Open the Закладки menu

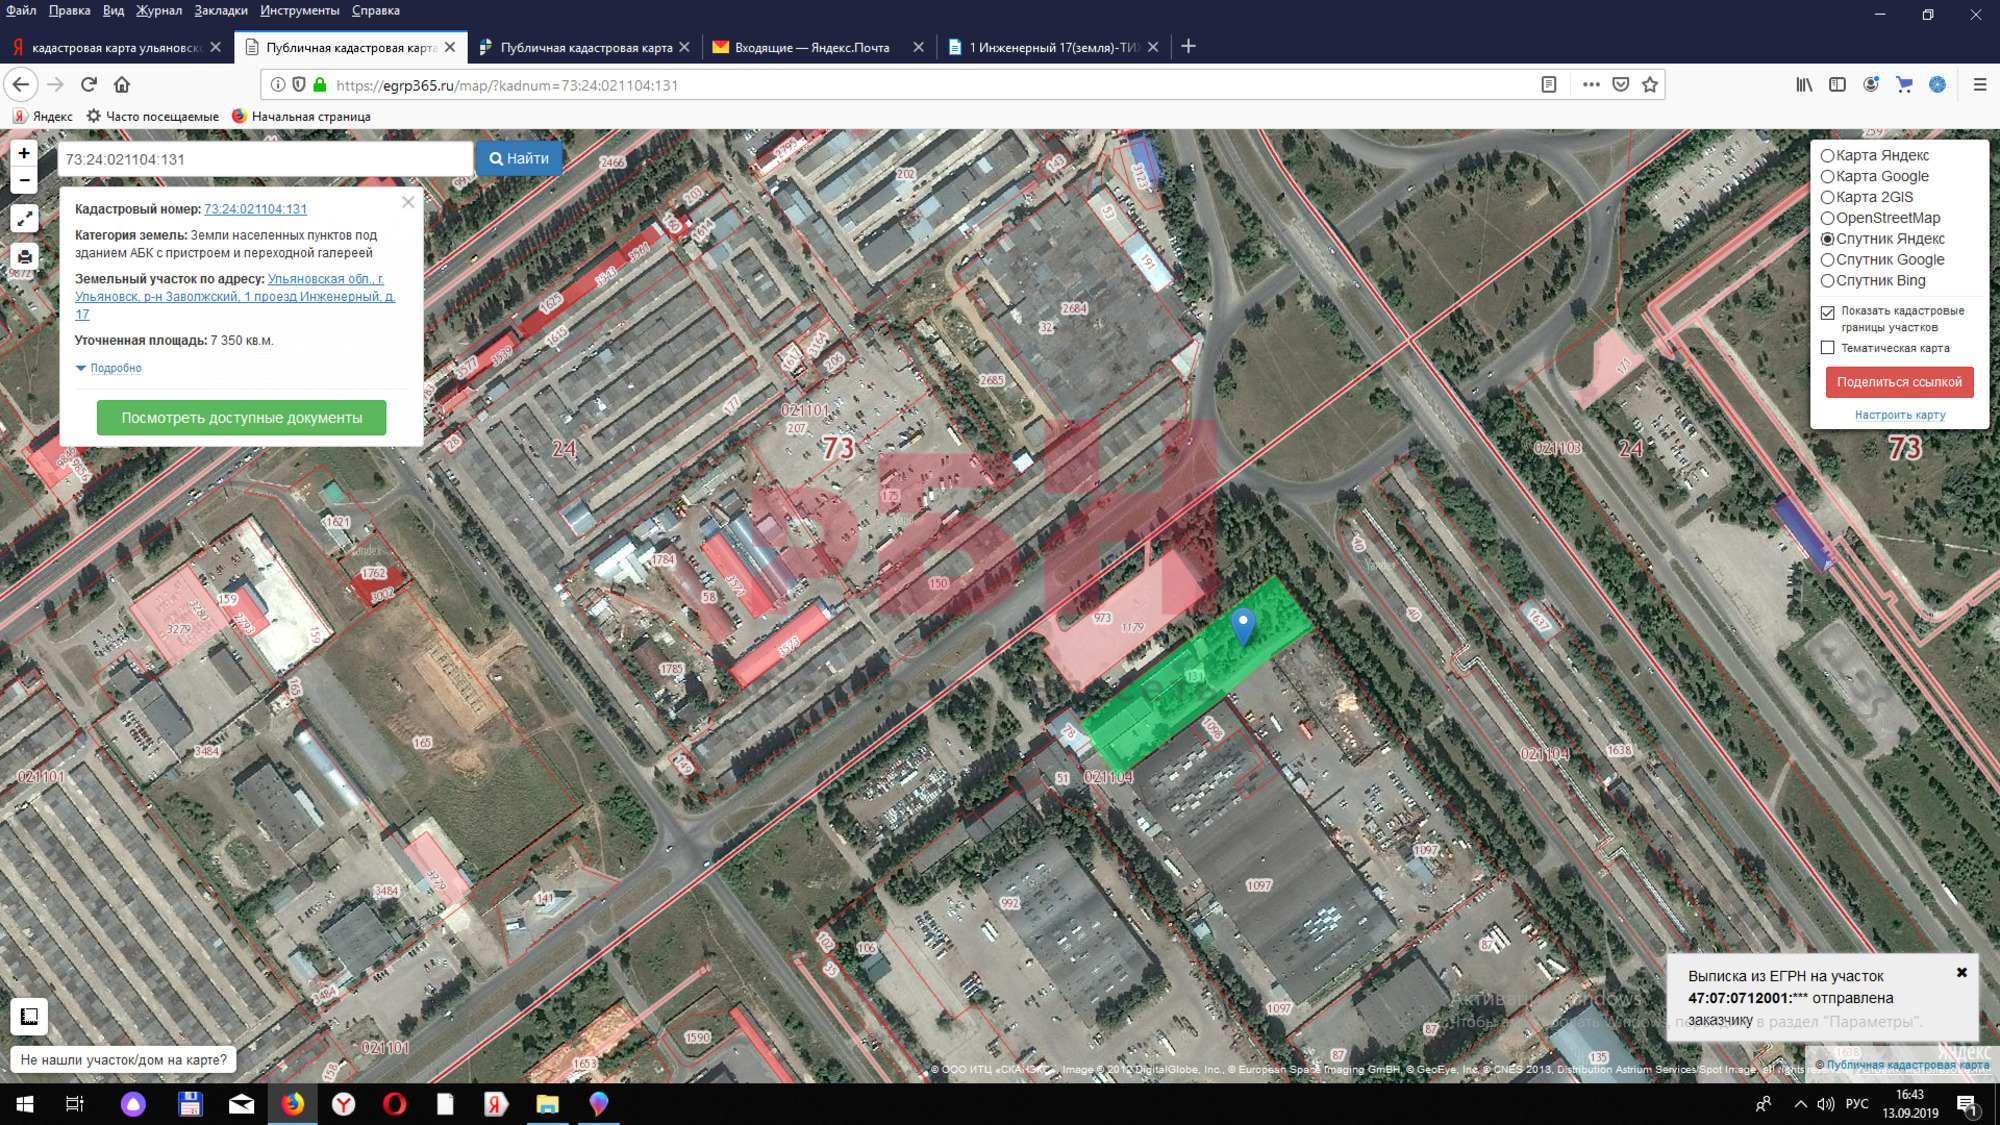pyautogui.click(x=221, y=10)
